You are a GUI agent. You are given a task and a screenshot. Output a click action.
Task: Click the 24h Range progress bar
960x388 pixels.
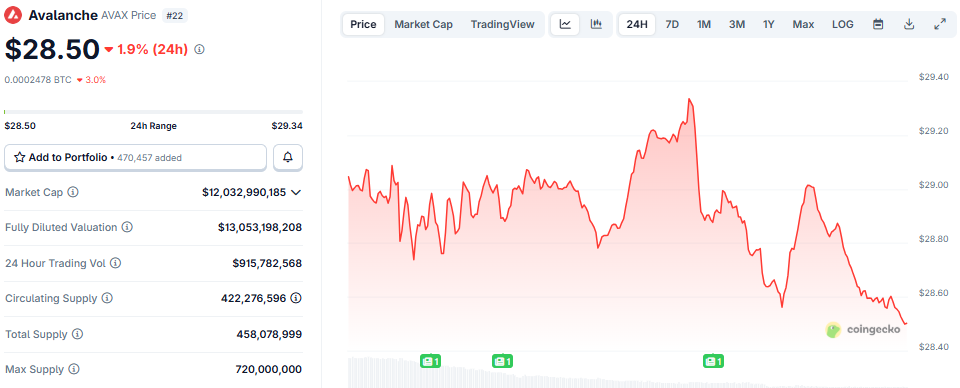pos(153,112)
